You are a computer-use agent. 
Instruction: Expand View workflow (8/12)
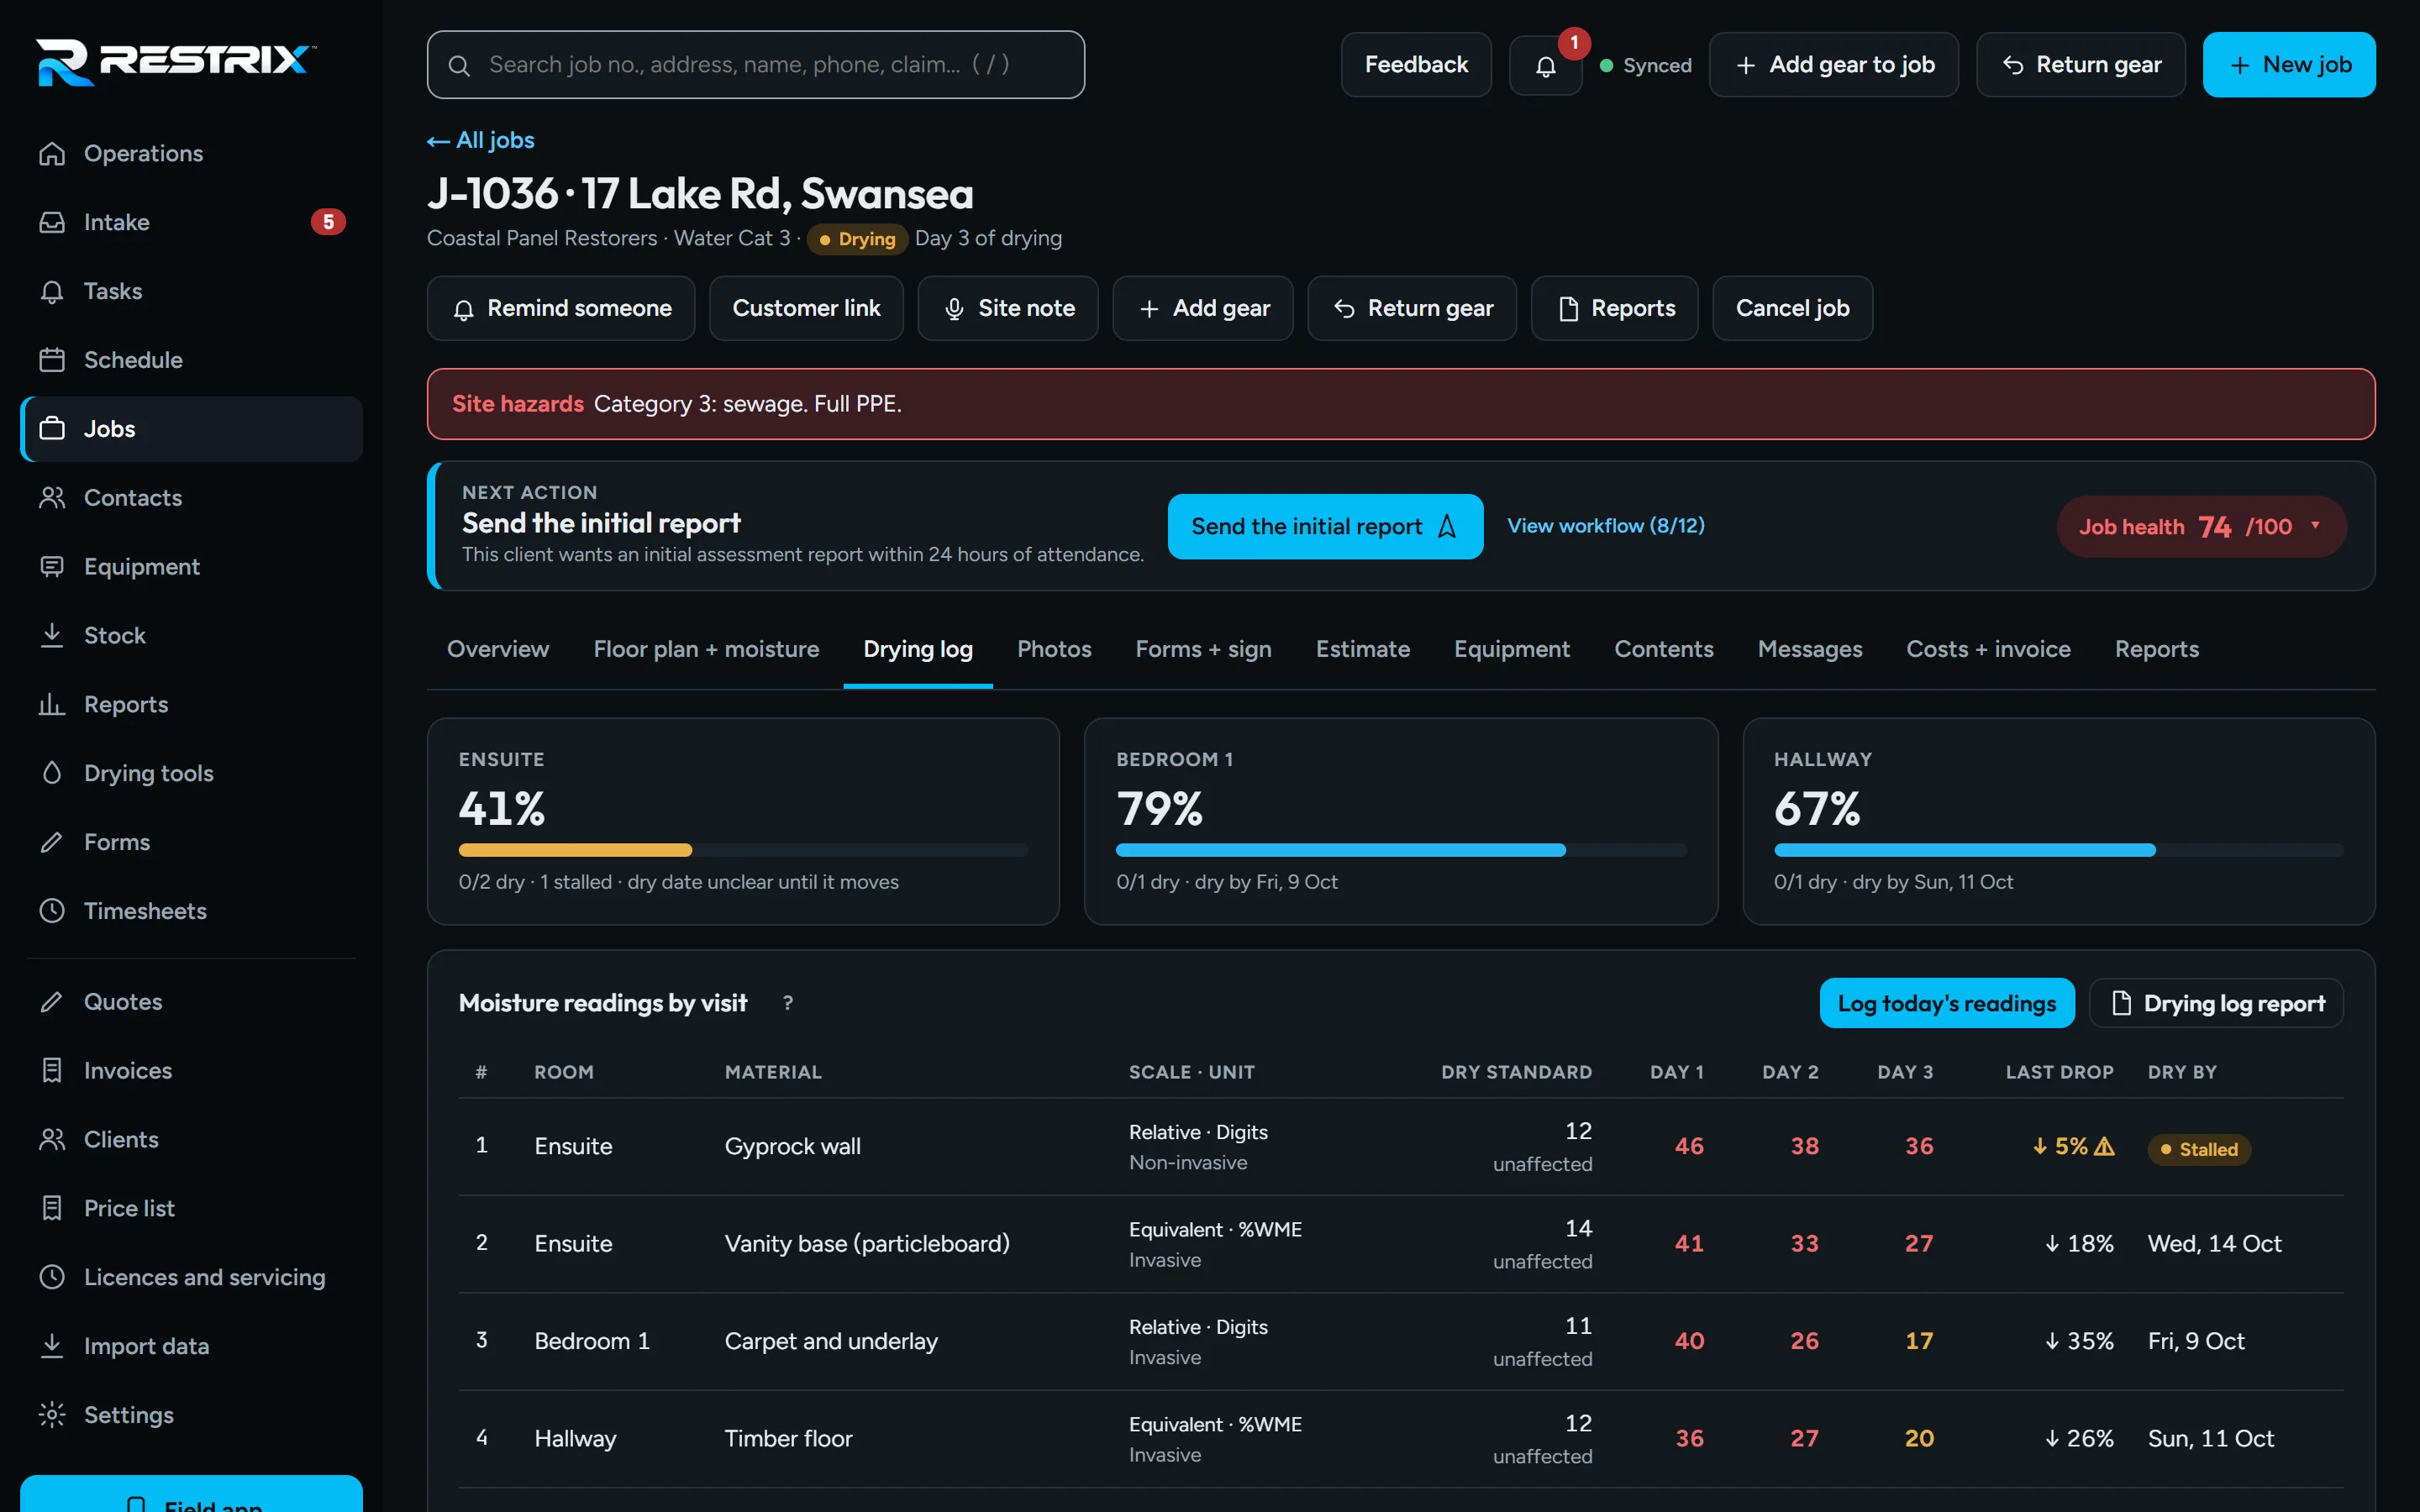pos(1605,526)
